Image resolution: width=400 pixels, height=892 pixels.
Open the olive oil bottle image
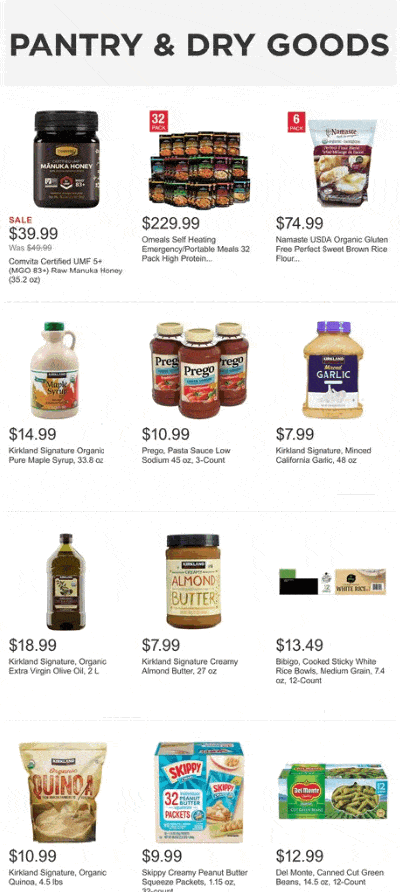coord(66,581)
